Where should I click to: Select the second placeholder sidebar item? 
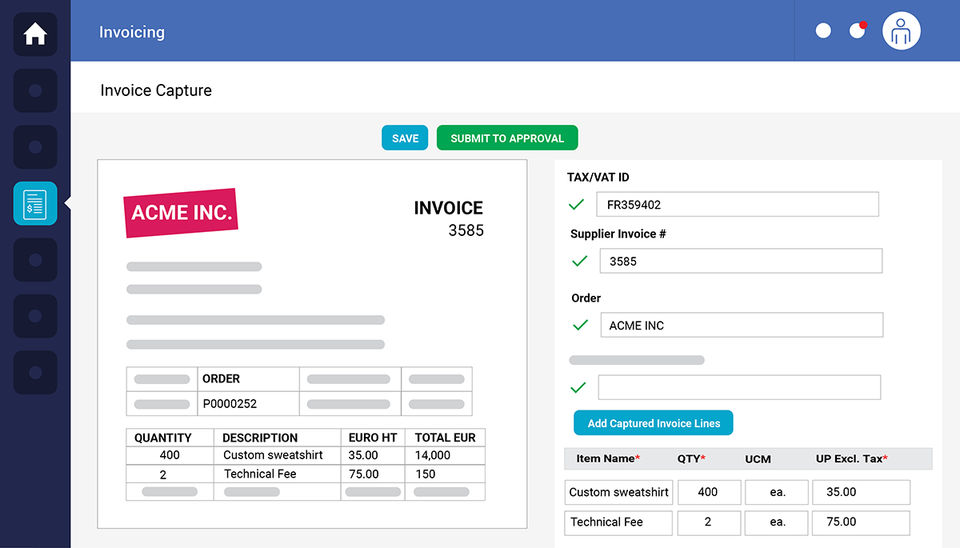(x=35, y=147)
